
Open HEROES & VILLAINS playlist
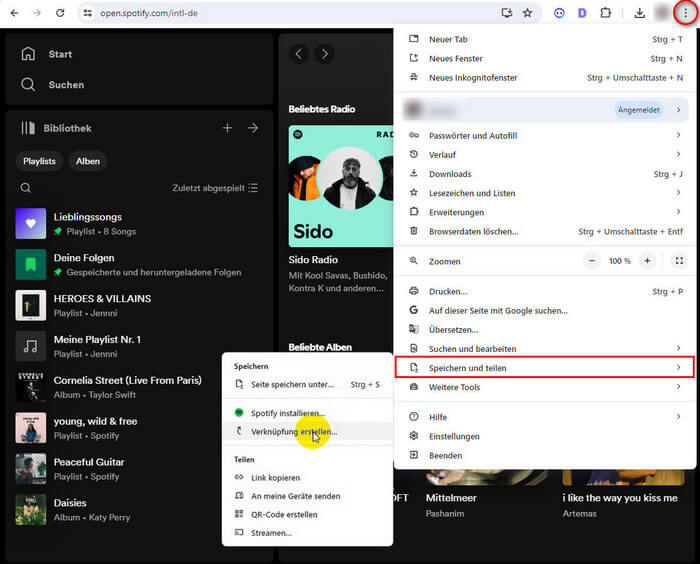(x=139, y=305)
